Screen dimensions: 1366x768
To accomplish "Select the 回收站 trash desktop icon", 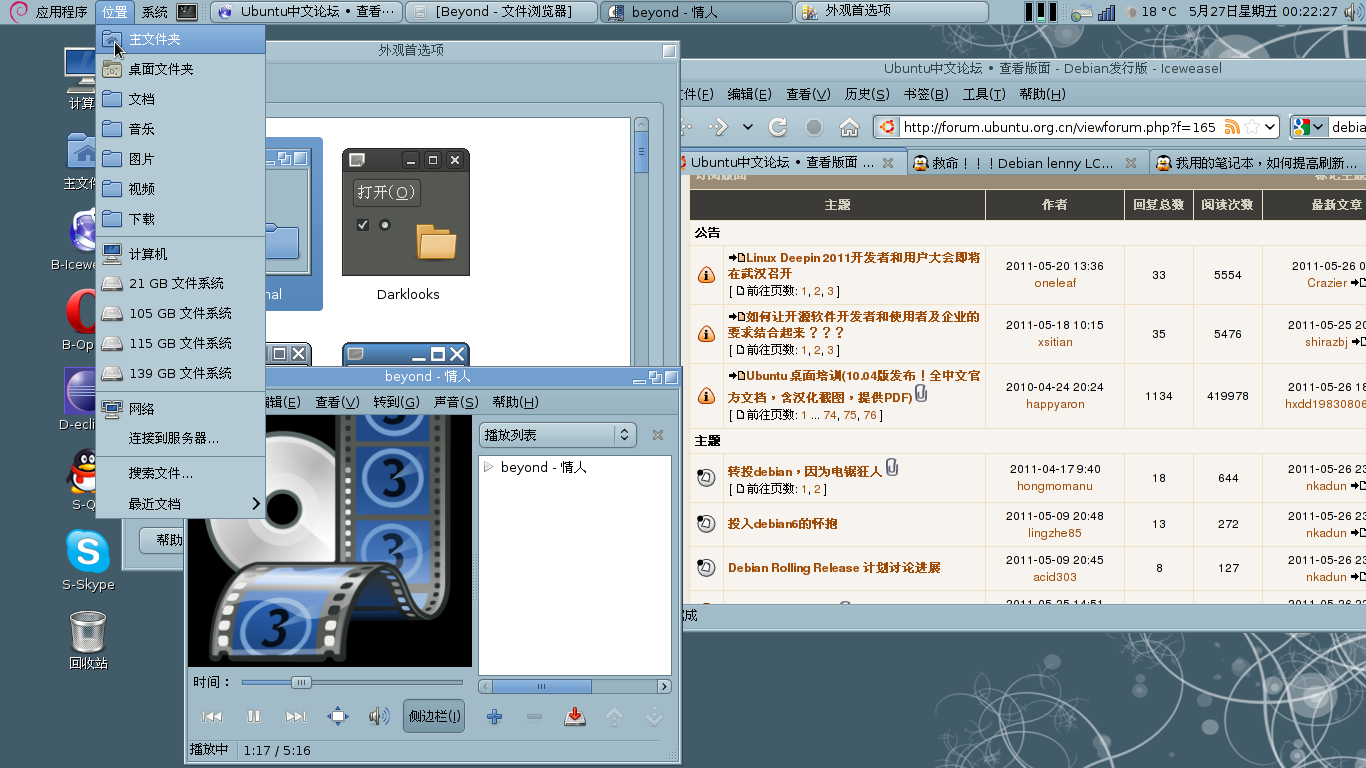I will 88,640.
